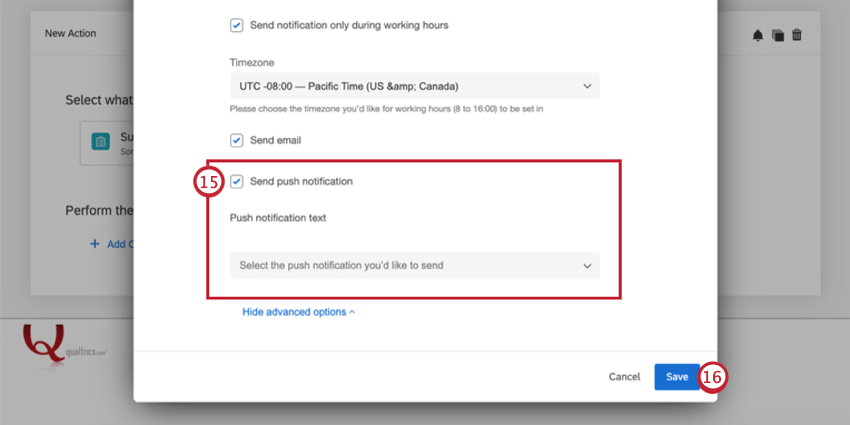Click step marker 15 circle
The width and height of the screenshot is (850, 425).
point(208,182)
